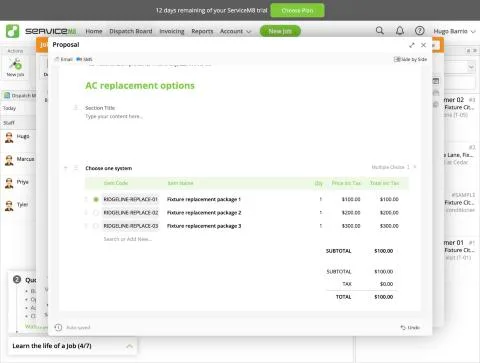The width and height of the screenshot is (480, 363).
Task: Open the help question mark icon
Action: 420,31
